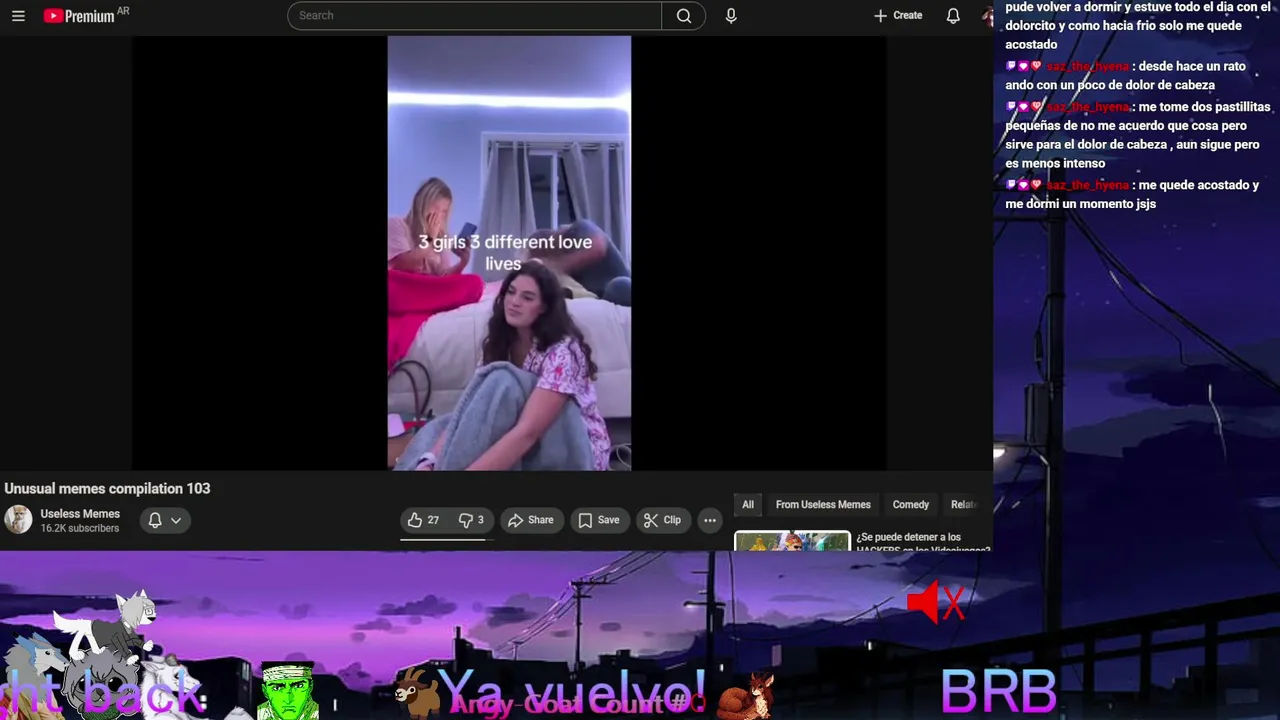Expand the channel notification preferences dropdown
Viewport: 1280px width, 720px height.
click(x=165, y=520)
